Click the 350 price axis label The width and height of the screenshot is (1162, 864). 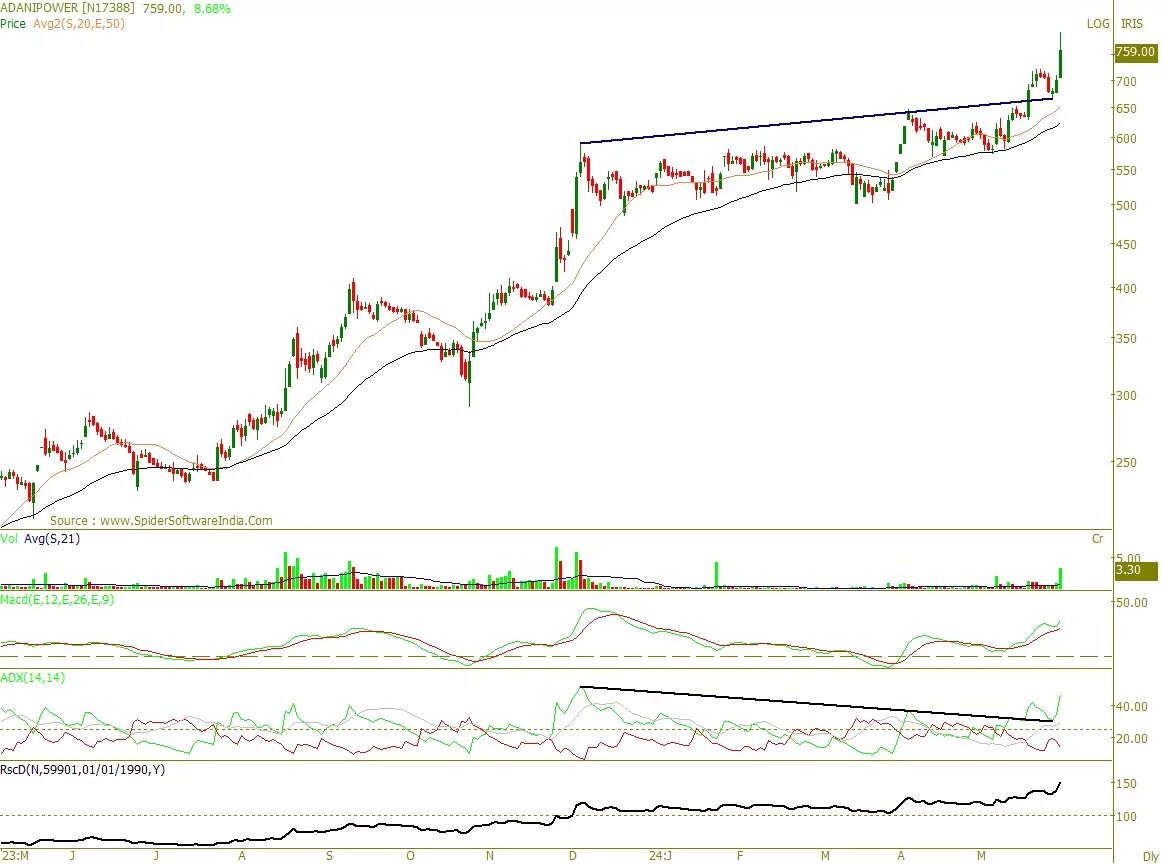click(1126, 338)
